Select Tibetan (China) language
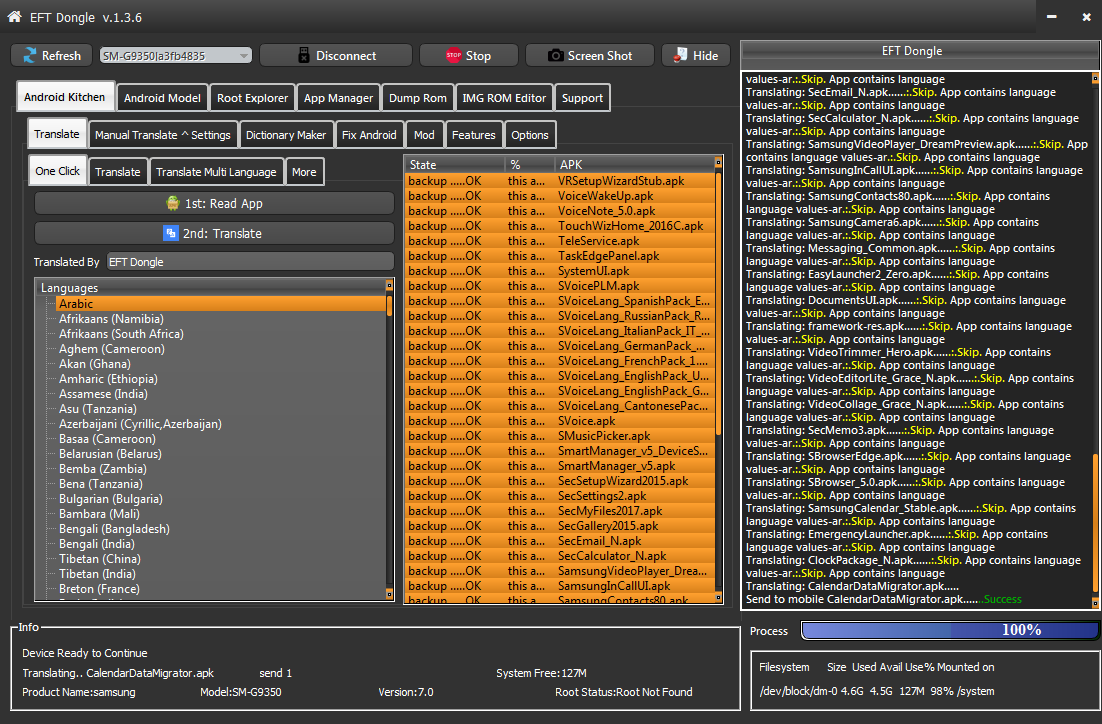This screenshot has width=1102, height=724. pyautogui.click(x=100, y=559)
